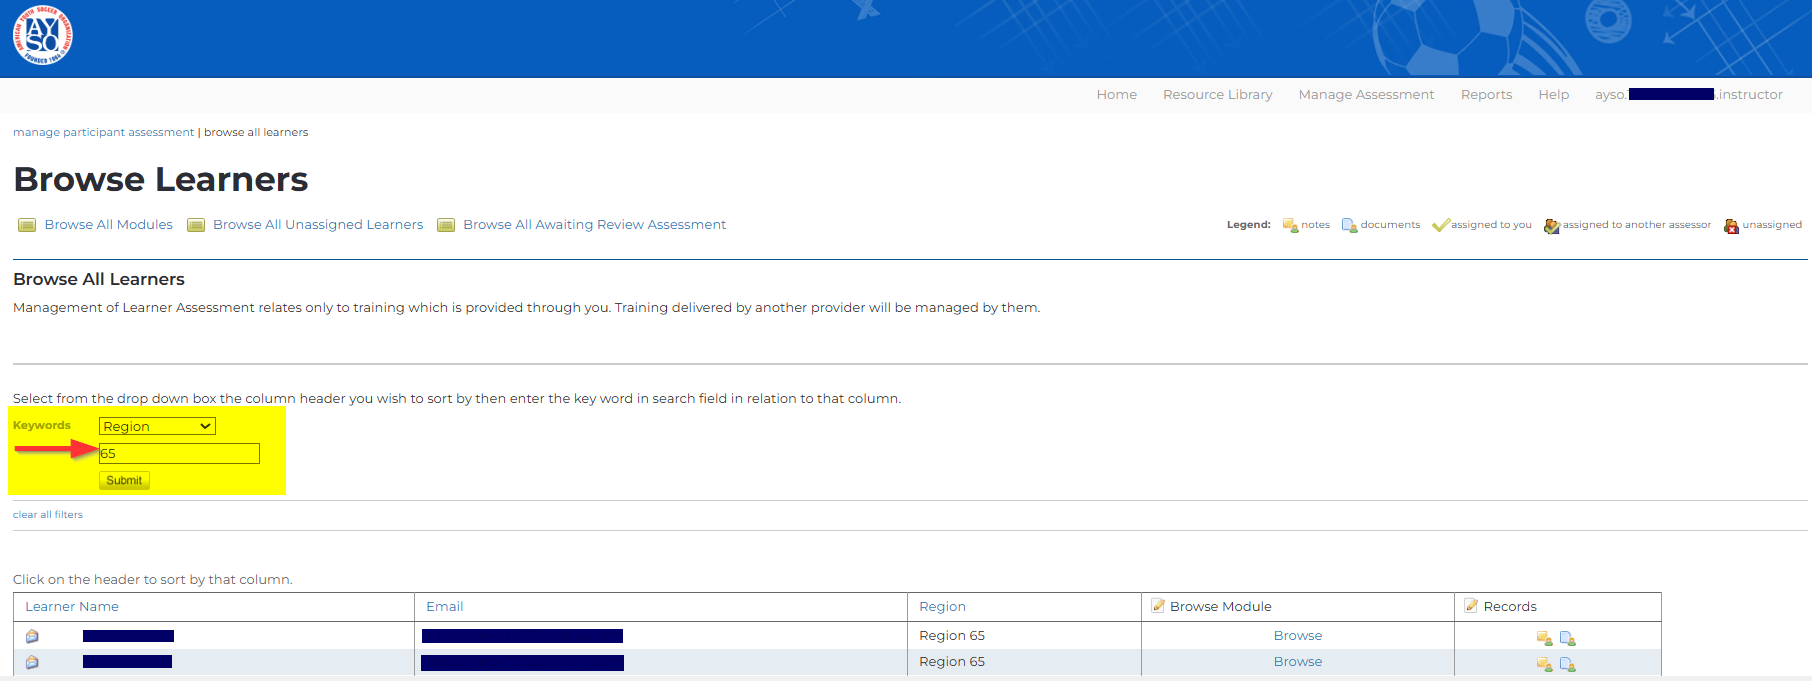Click the keyword search field containing 65
1812x681 pixels.
[x=179, y=454]
